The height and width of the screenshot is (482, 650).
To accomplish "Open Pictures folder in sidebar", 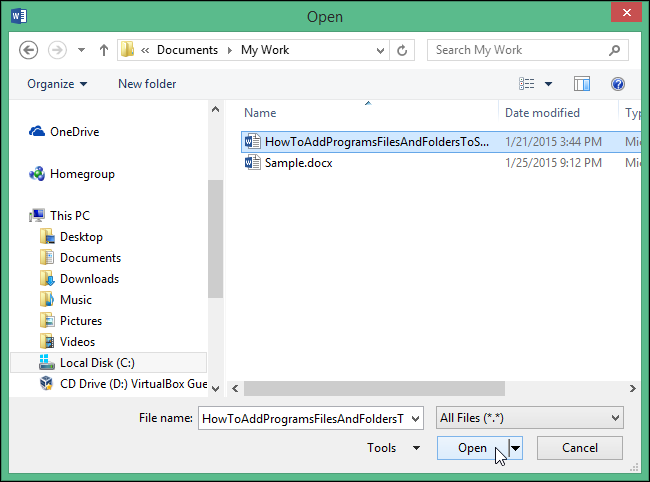I will point(81,321).
